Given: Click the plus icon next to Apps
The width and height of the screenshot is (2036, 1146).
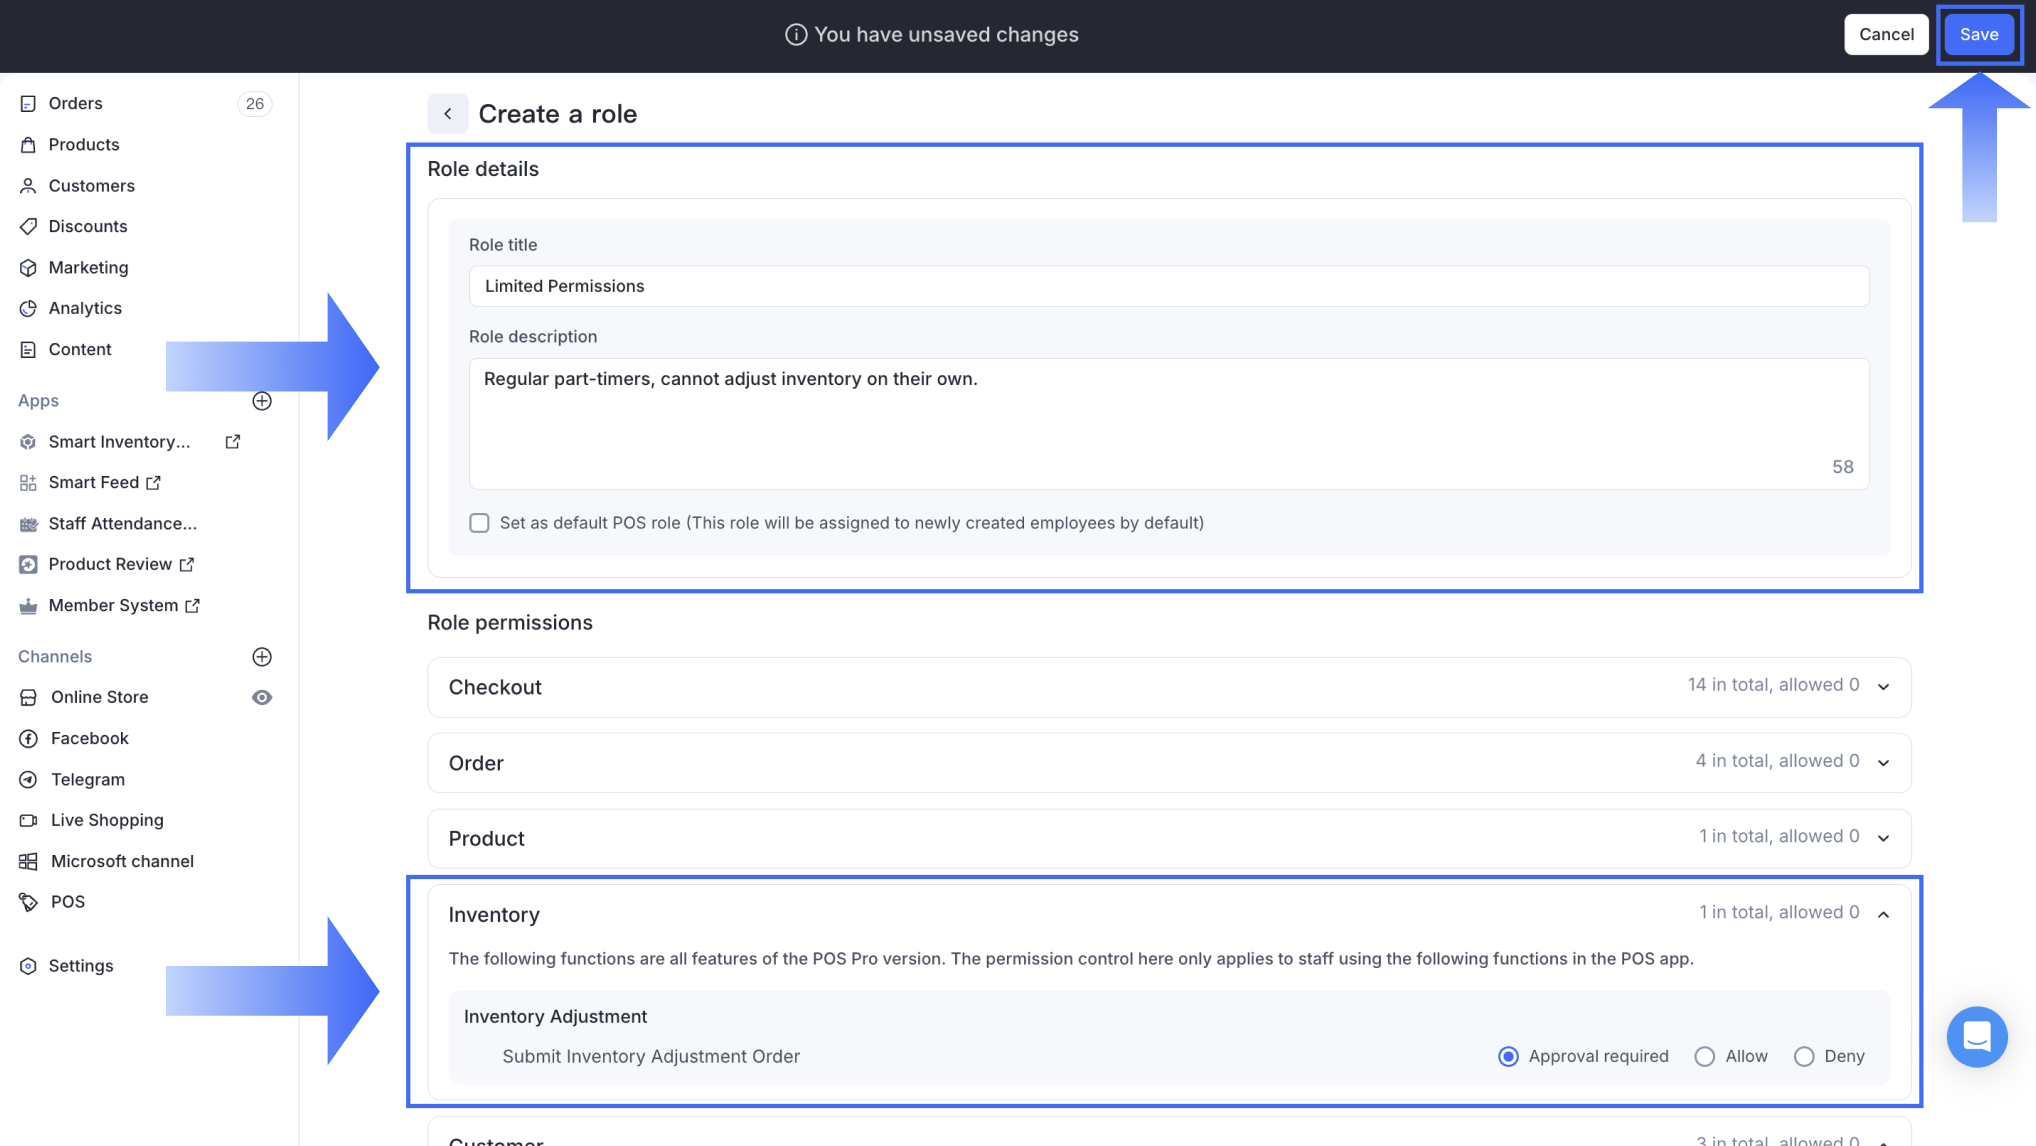Looking at the screenshot, I should point(262,401).
